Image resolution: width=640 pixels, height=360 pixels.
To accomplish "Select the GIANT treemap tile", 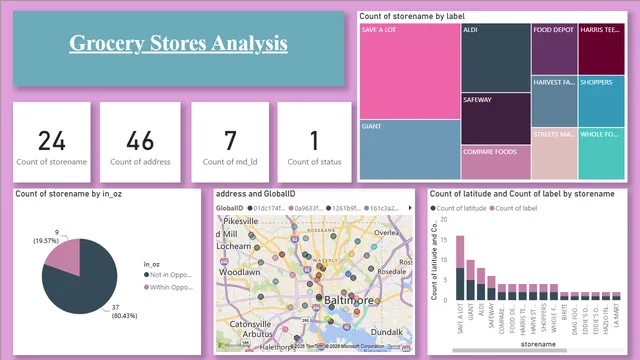I will 410,149.
